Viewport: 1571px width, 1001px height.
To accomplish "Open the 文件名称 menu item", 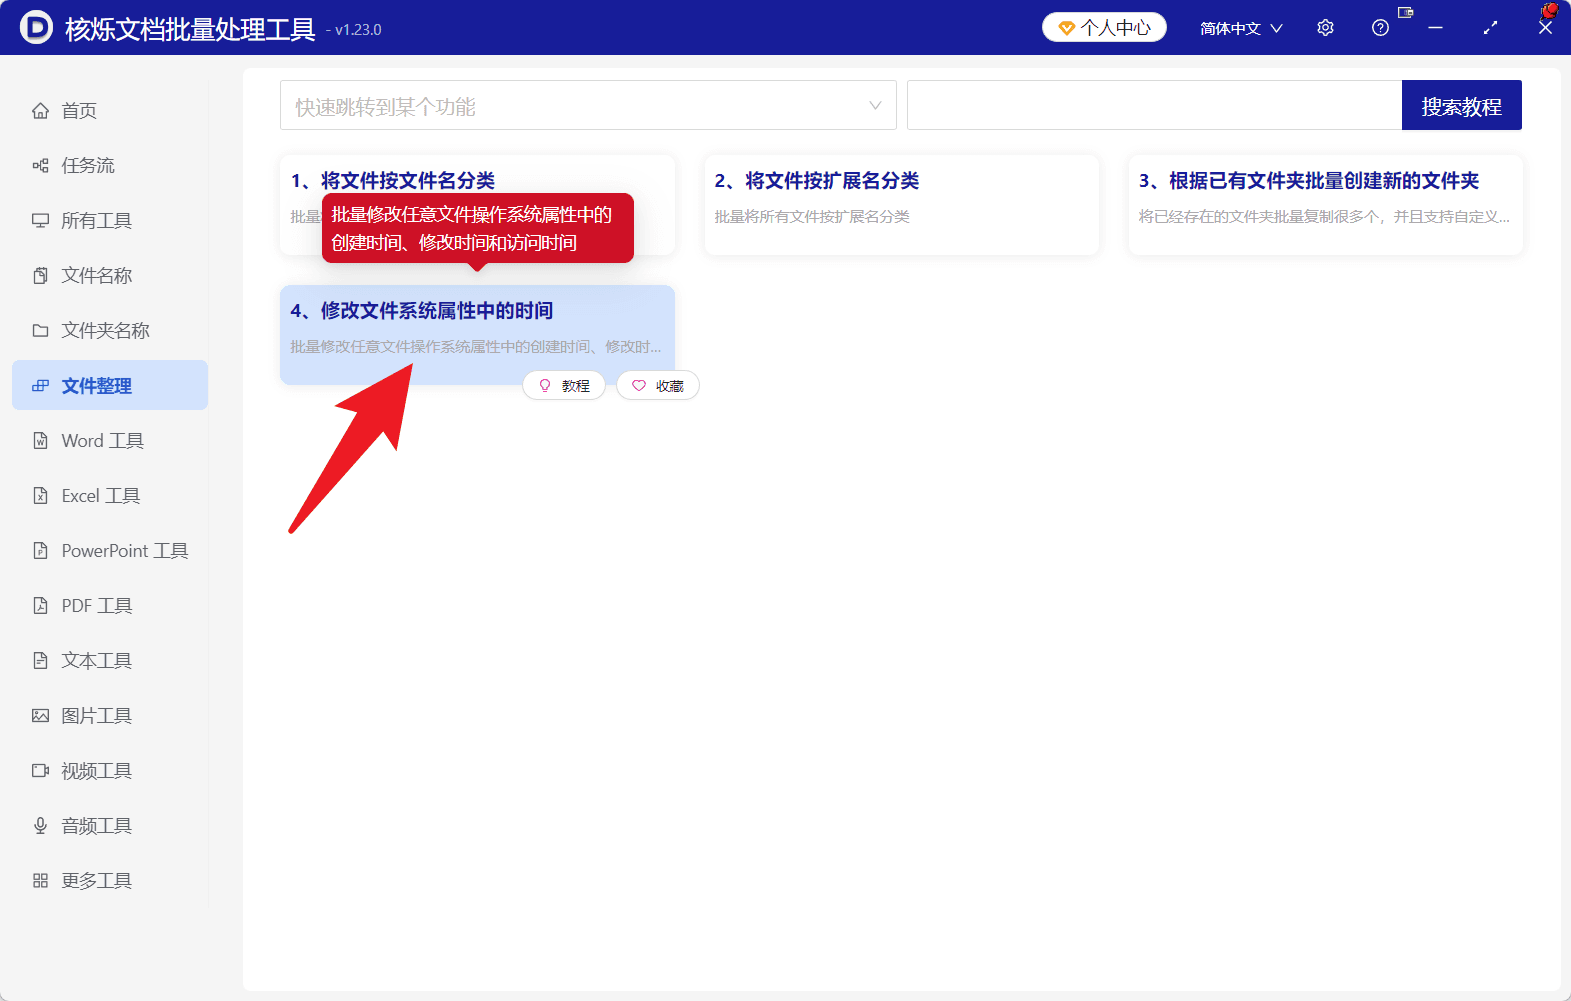I will pos(110,275).
